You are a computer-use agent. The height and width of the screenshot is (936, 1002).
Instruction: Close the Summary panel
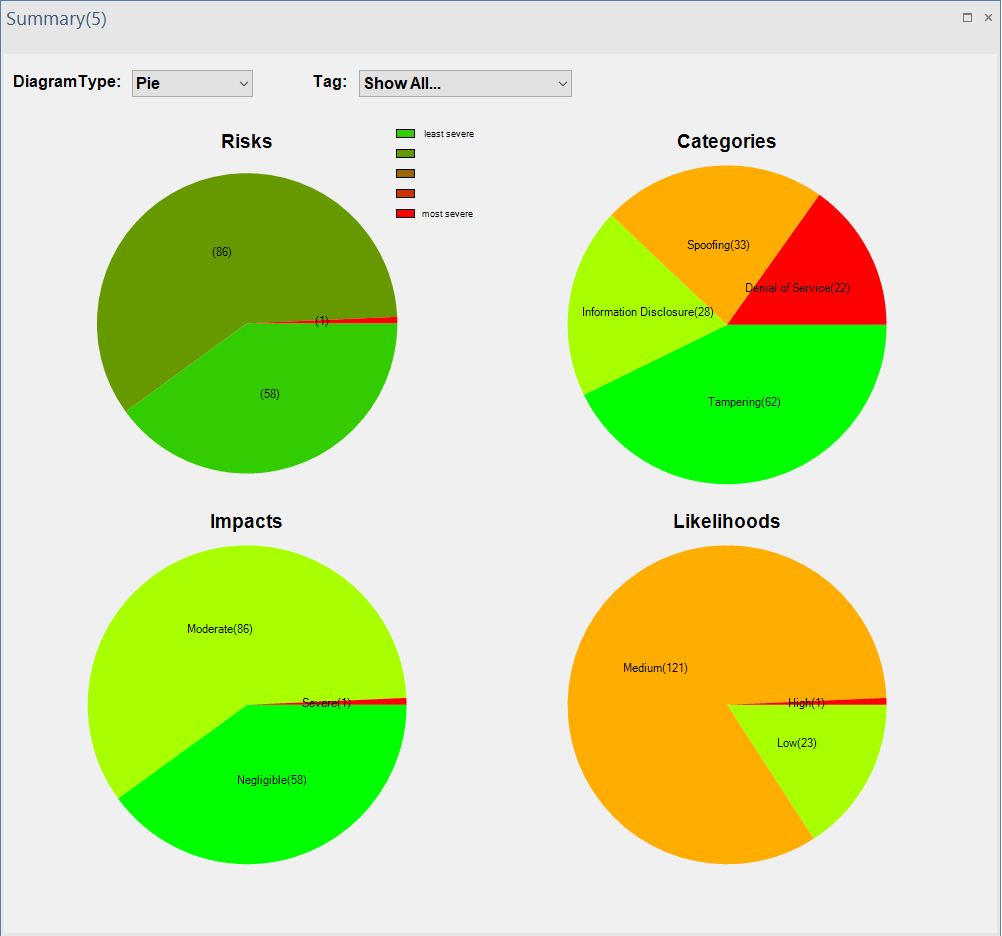click(988, 18)
